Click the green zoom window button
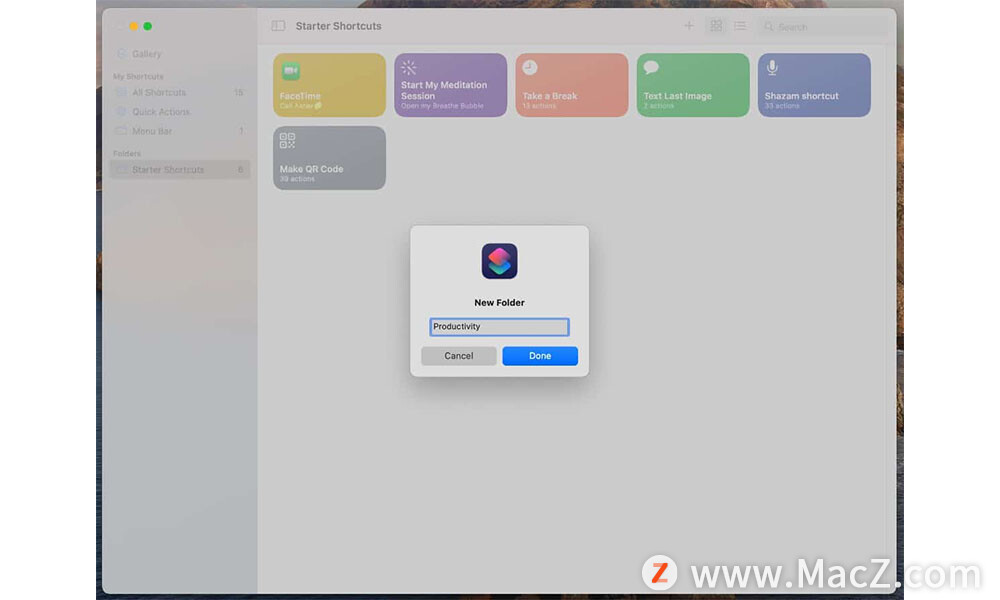 click(x=147, y=26)
